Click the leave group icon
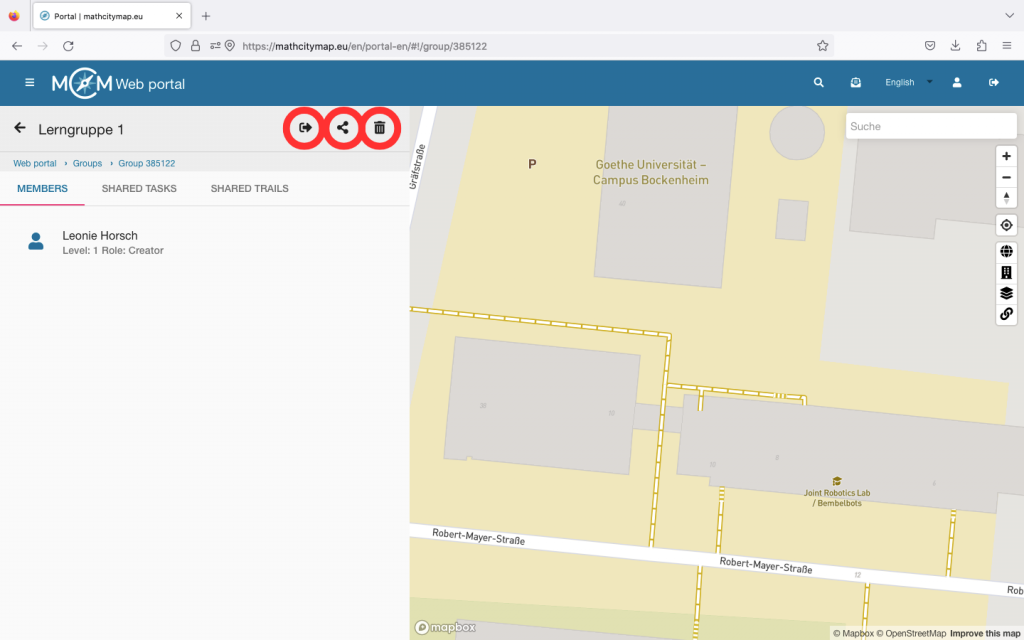Viewport: 1024px width, 640px height. (305, 128)
